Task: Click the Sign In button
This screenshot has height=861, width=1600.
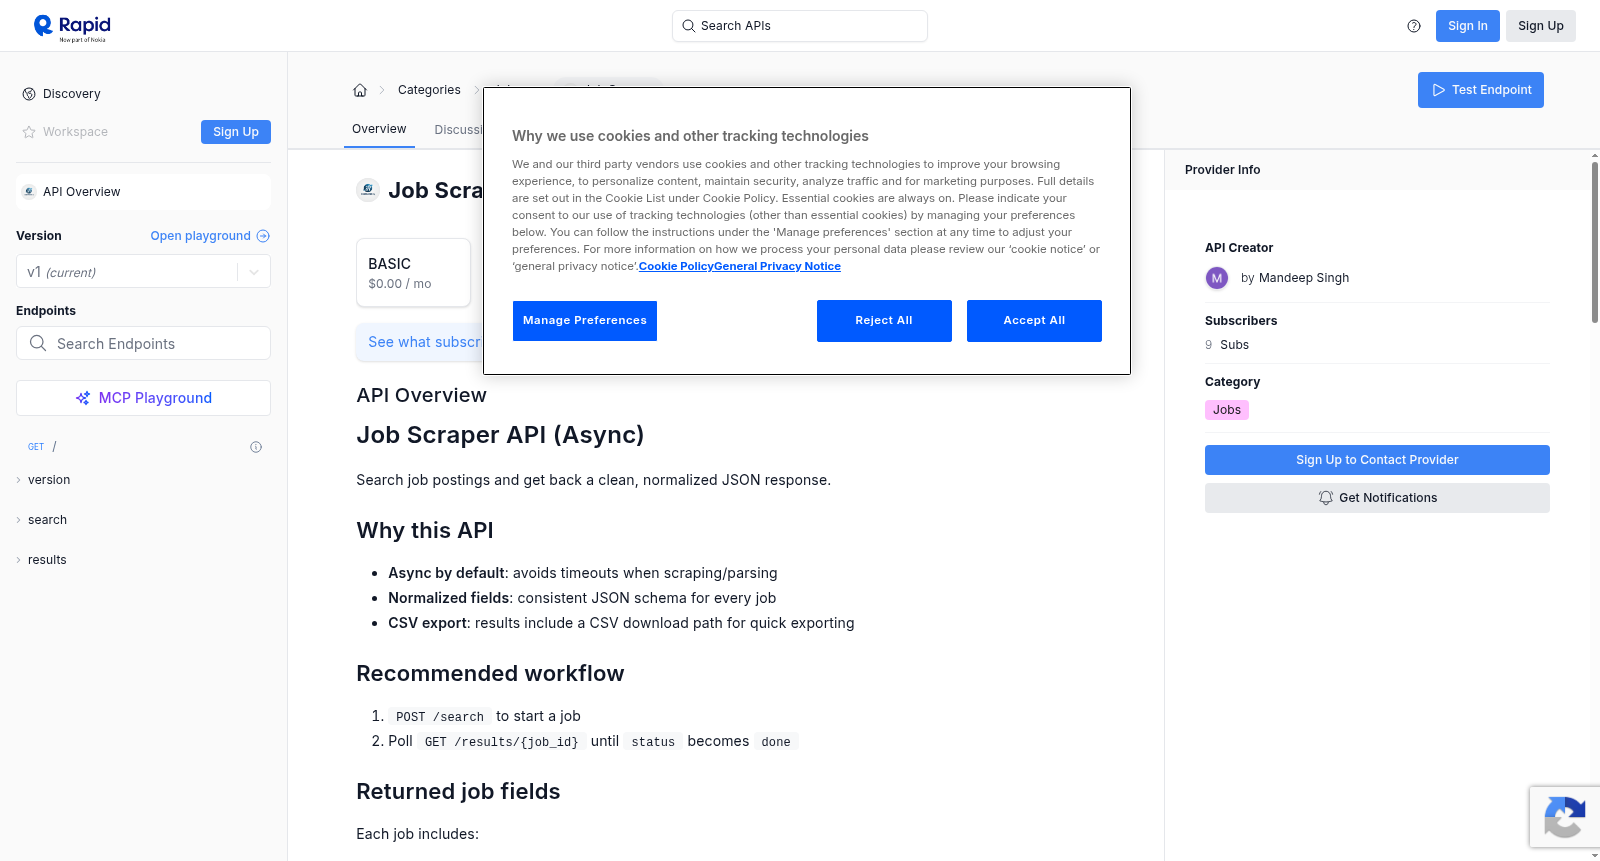Action: click(1468, 26)
